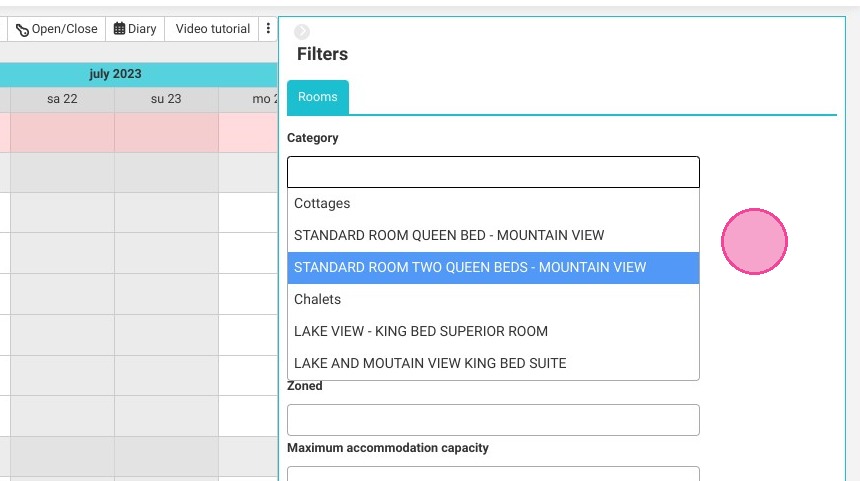
Task: Select the Cottages category
Action: point(493,203)
